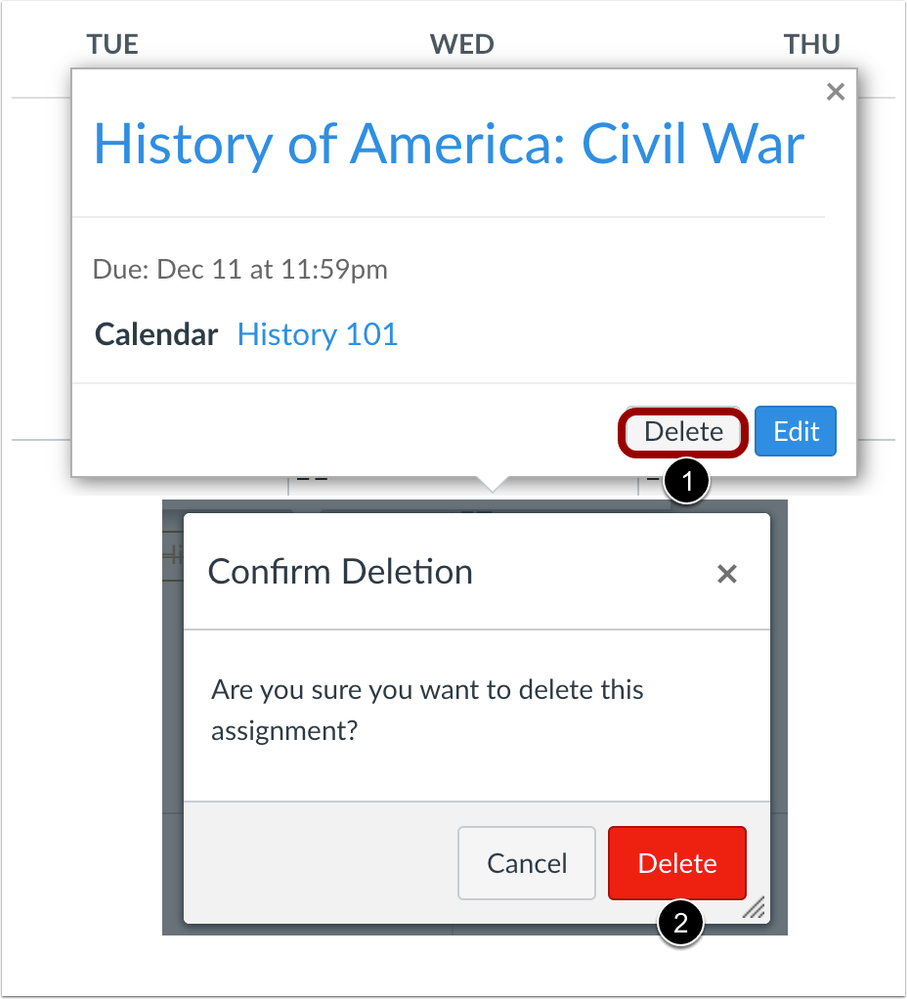Click the popup pointer arrow below the event card

click(x=490, y=483)
